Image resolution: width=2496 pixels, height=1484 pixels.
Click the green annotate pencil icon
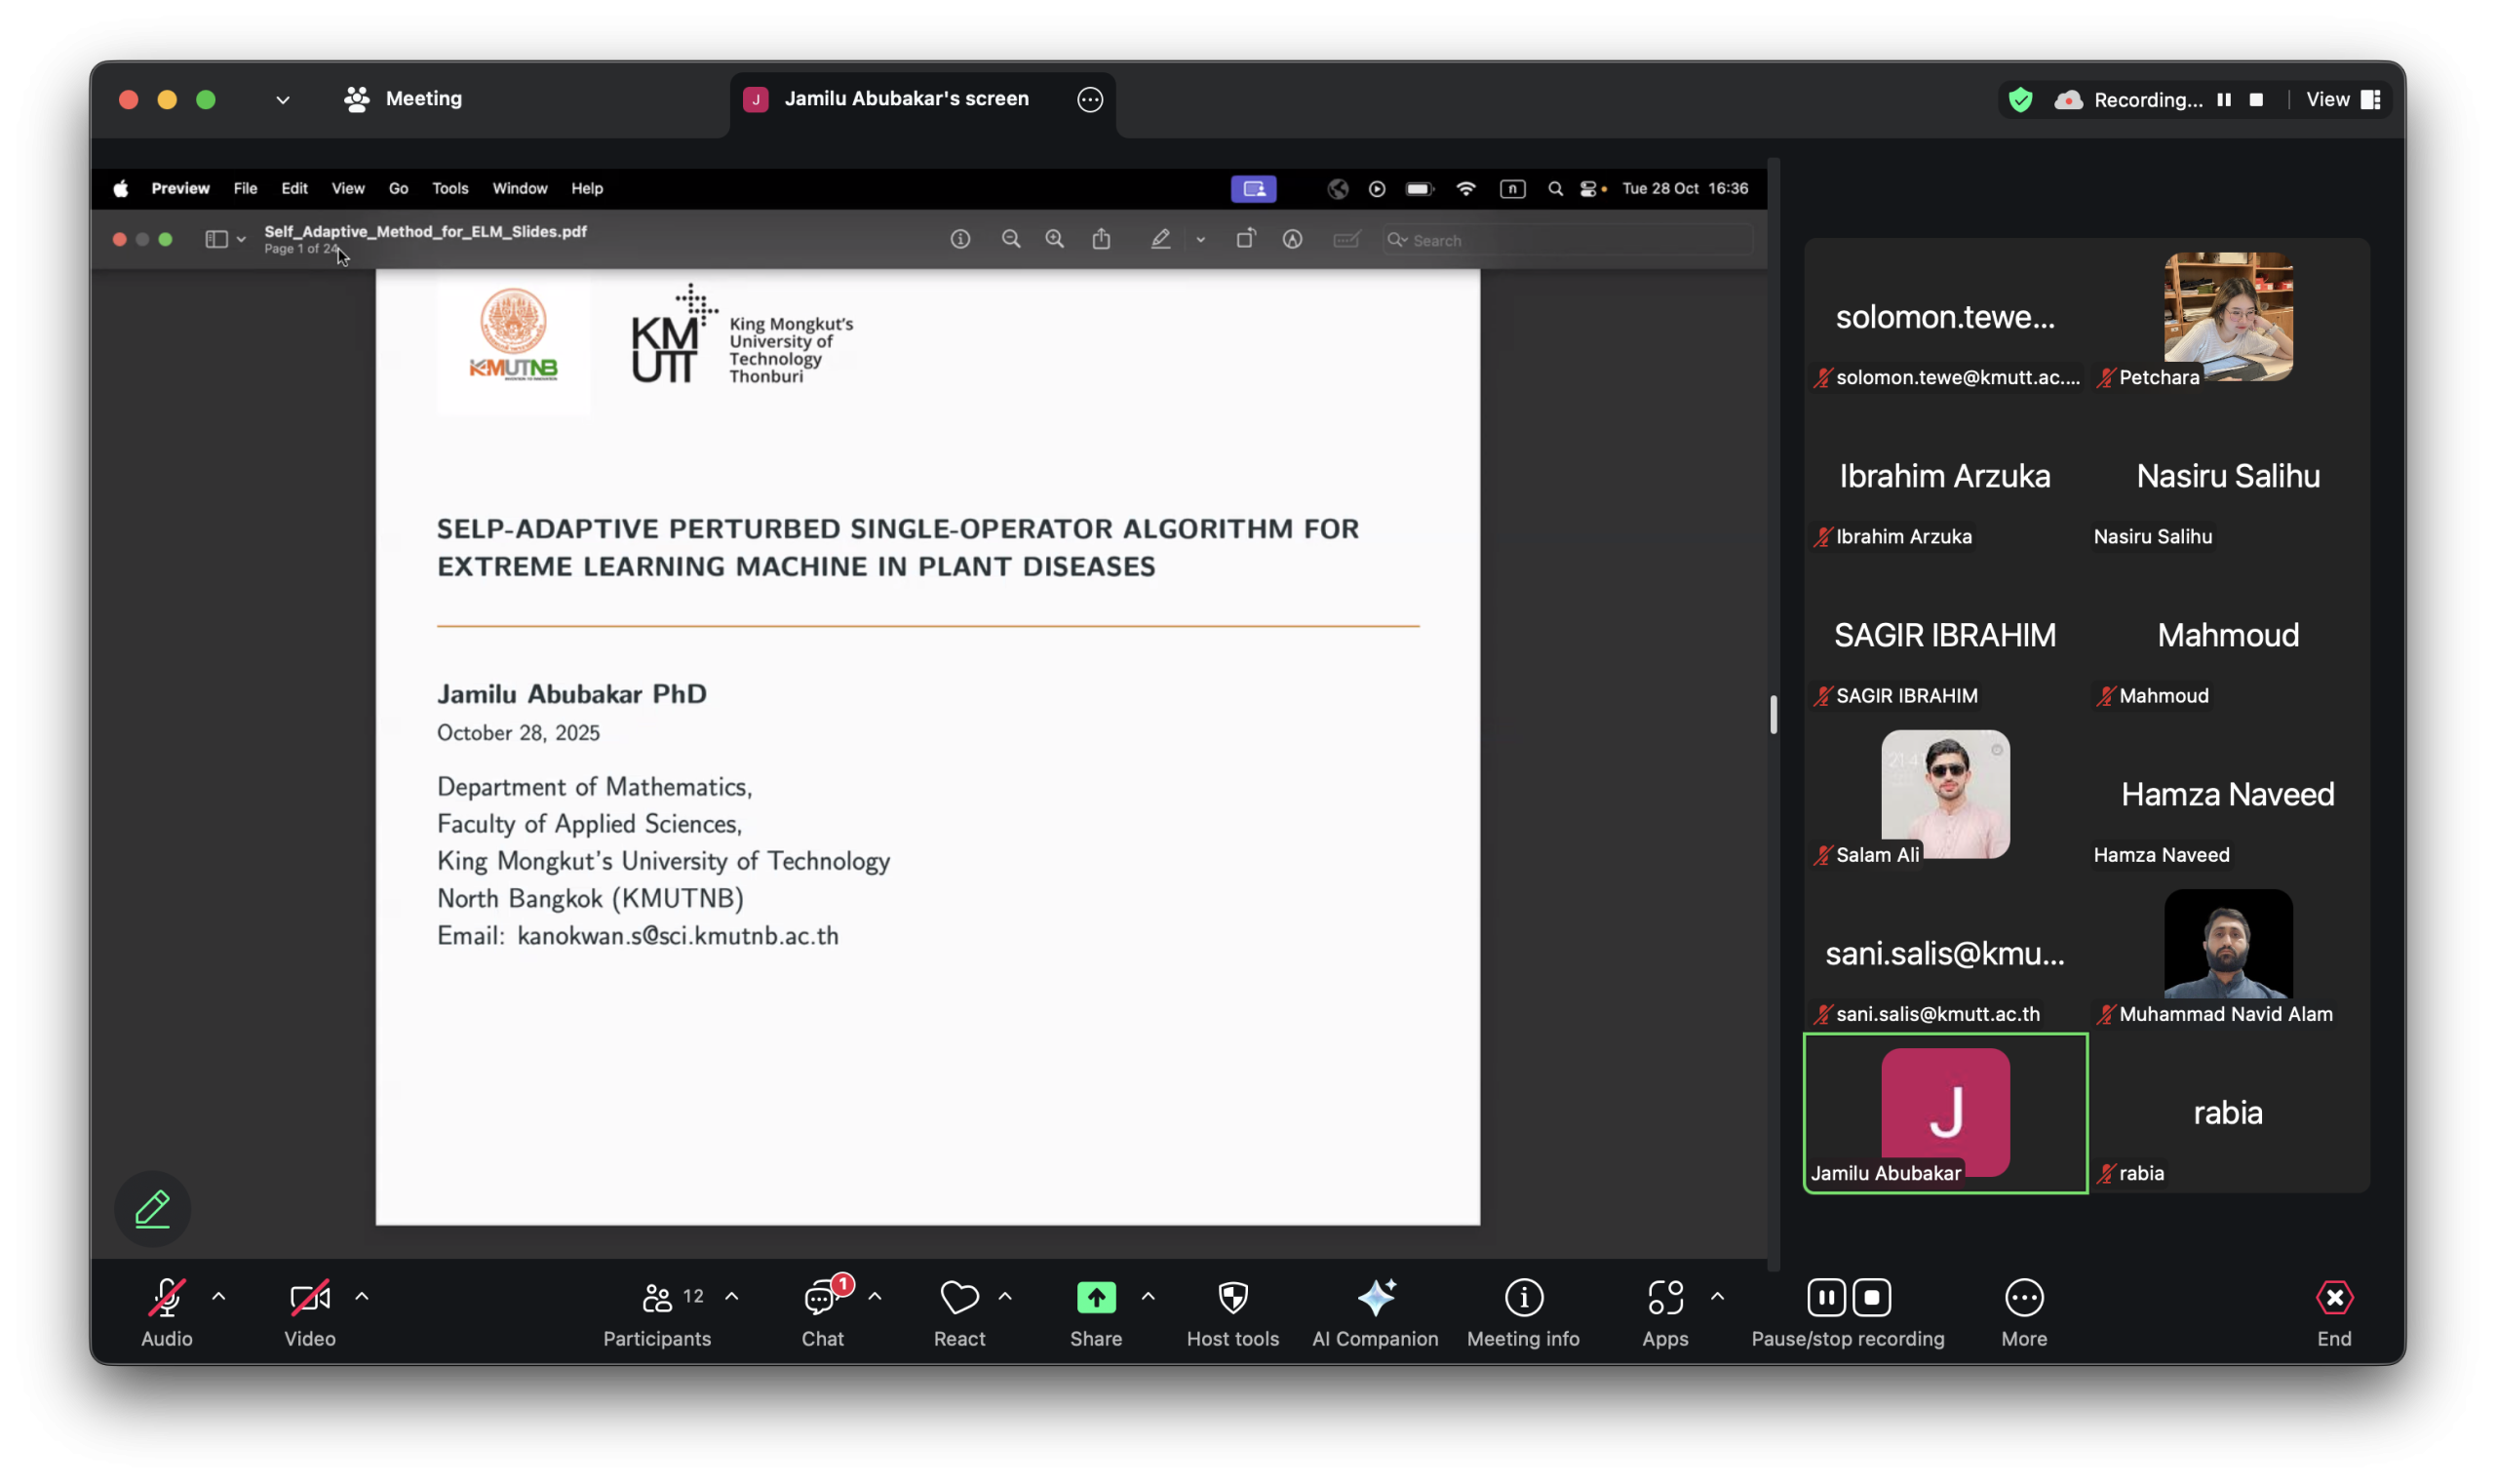(152, 1208)
